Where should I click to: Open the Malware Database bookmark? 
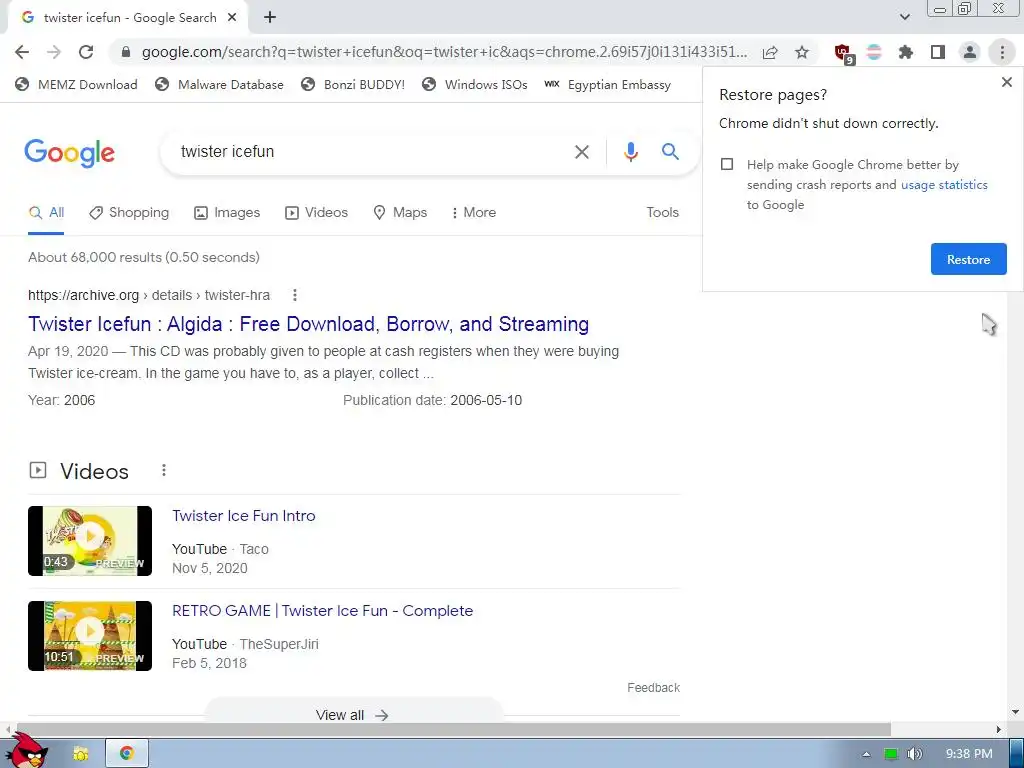(x=219, y=85)
